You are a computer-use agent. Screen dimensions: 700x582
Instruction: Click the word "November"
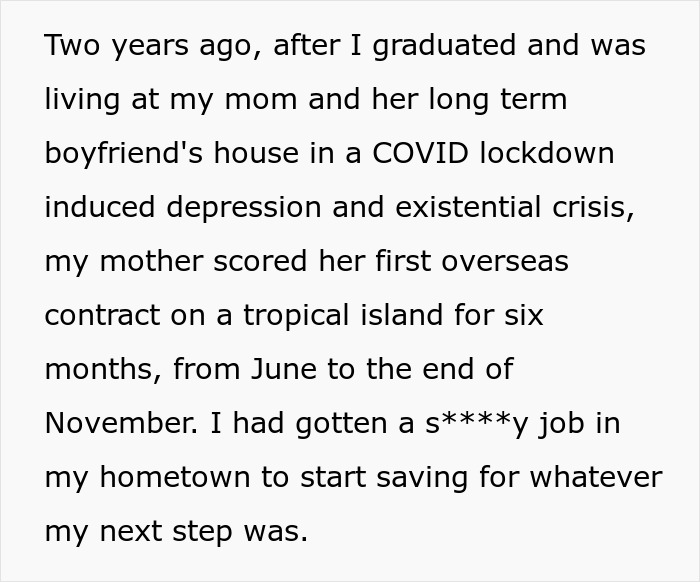pos(119,424)
